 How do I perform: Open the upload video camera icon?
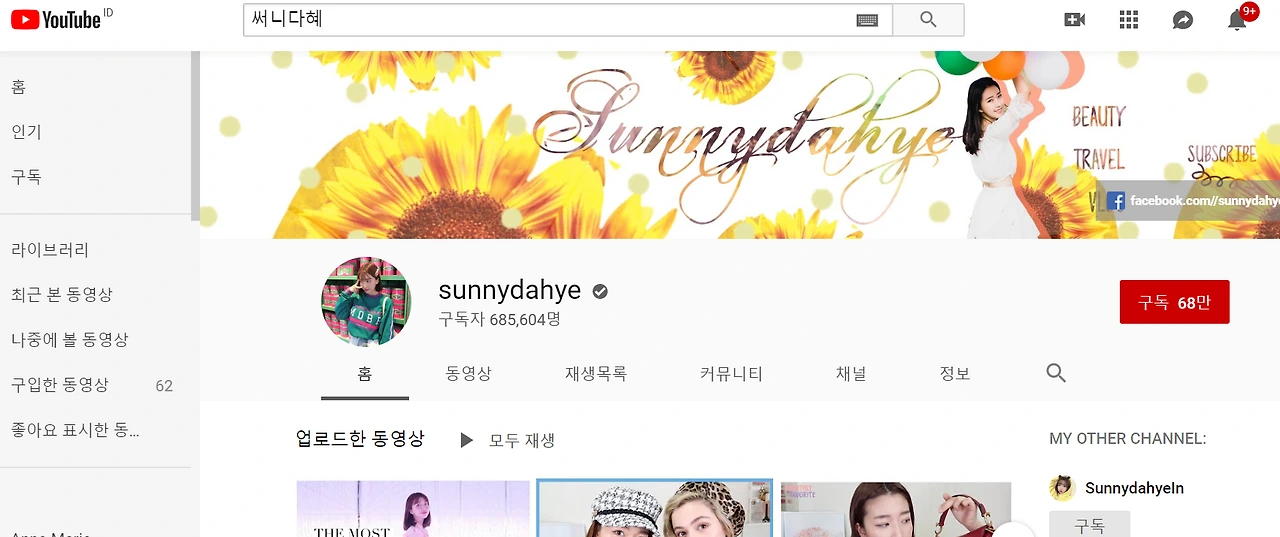(1075, 20)
